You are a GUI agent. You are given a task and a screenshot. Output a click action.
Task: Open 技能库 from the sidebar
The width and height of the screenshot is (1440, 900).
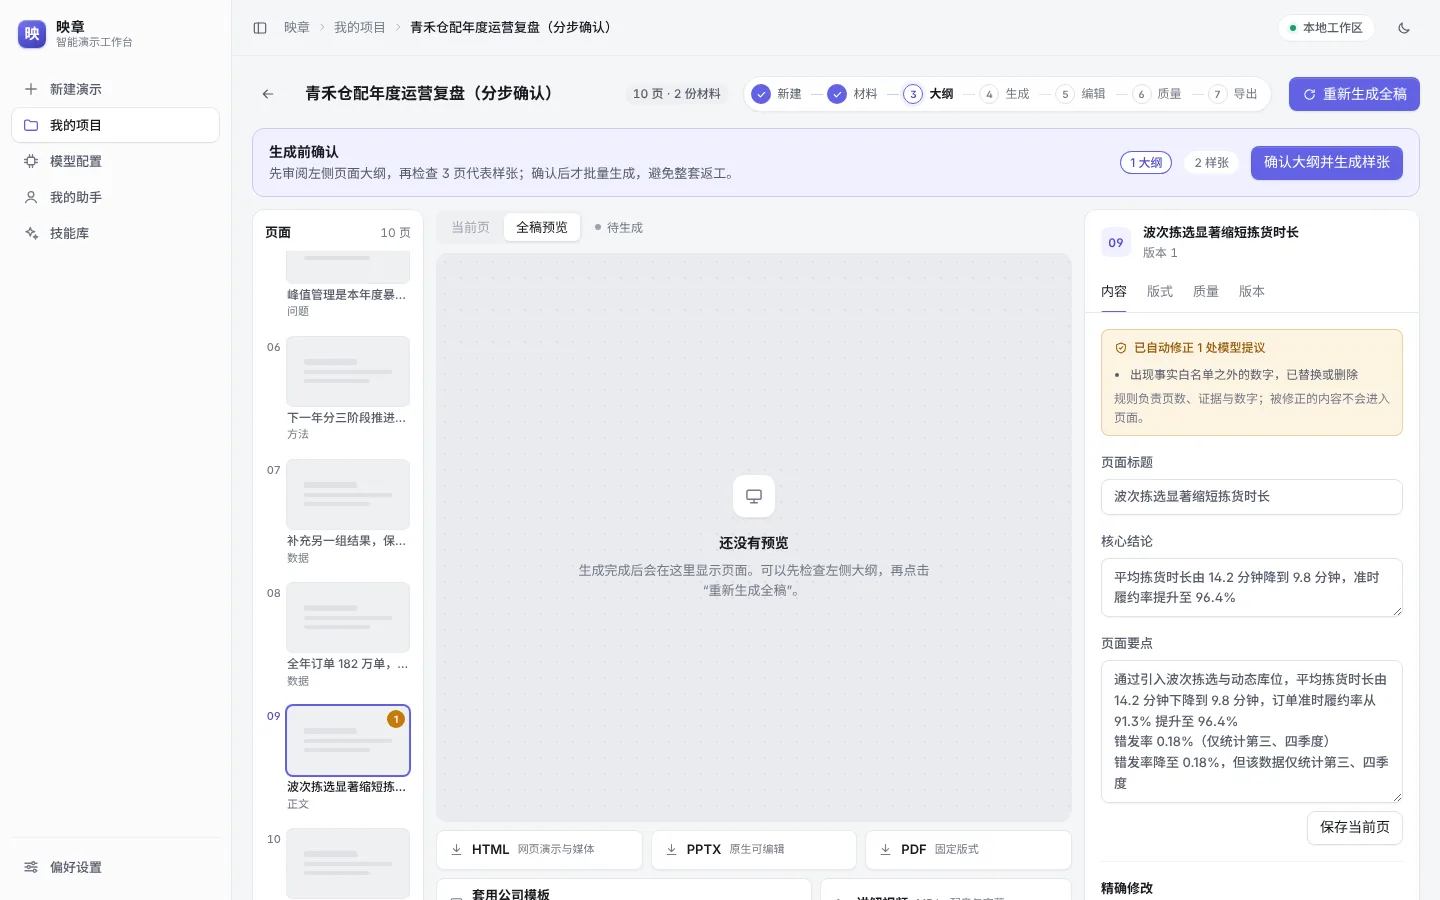tap(115, 233)
